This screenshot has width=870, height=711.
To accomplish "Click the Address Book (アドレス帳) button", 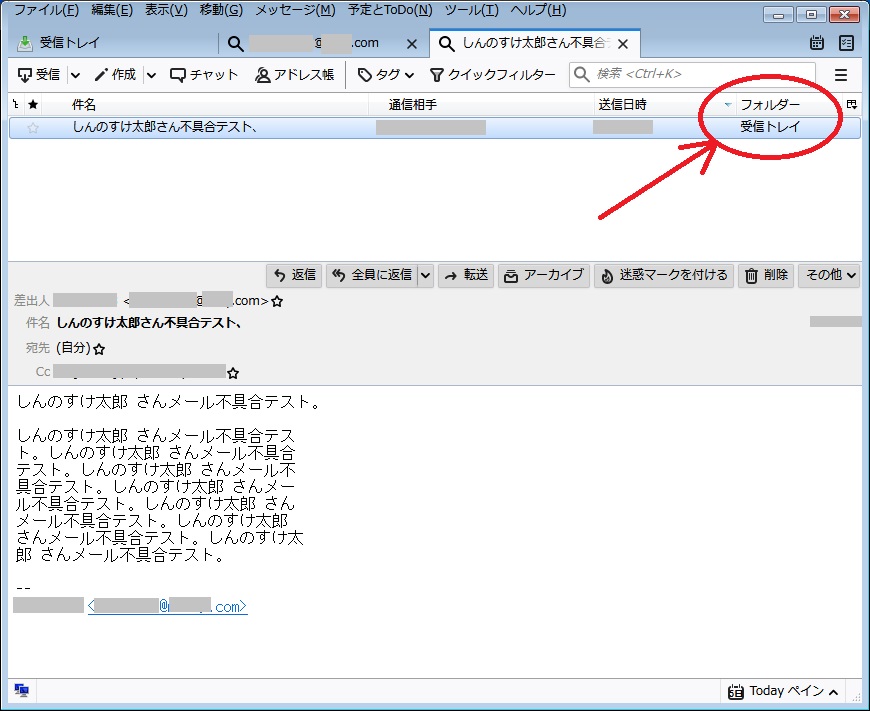I will pos(295,75).
